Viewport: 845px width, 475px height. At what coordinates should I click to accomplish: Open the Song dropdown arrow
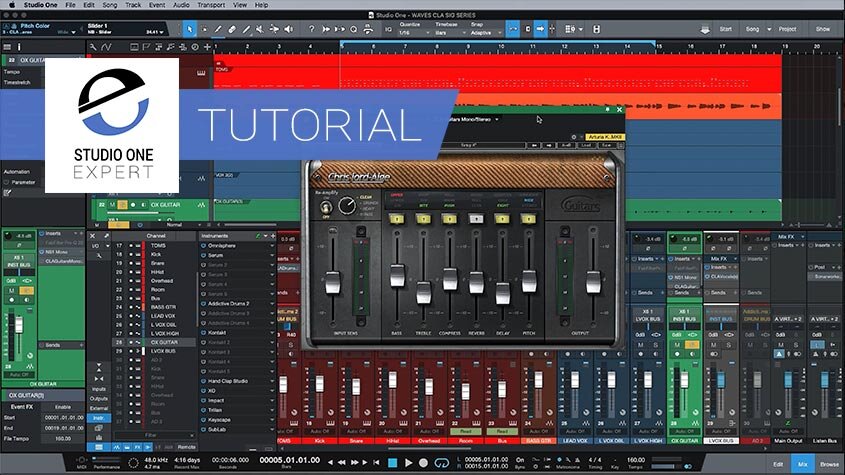(x=769, y=29)
